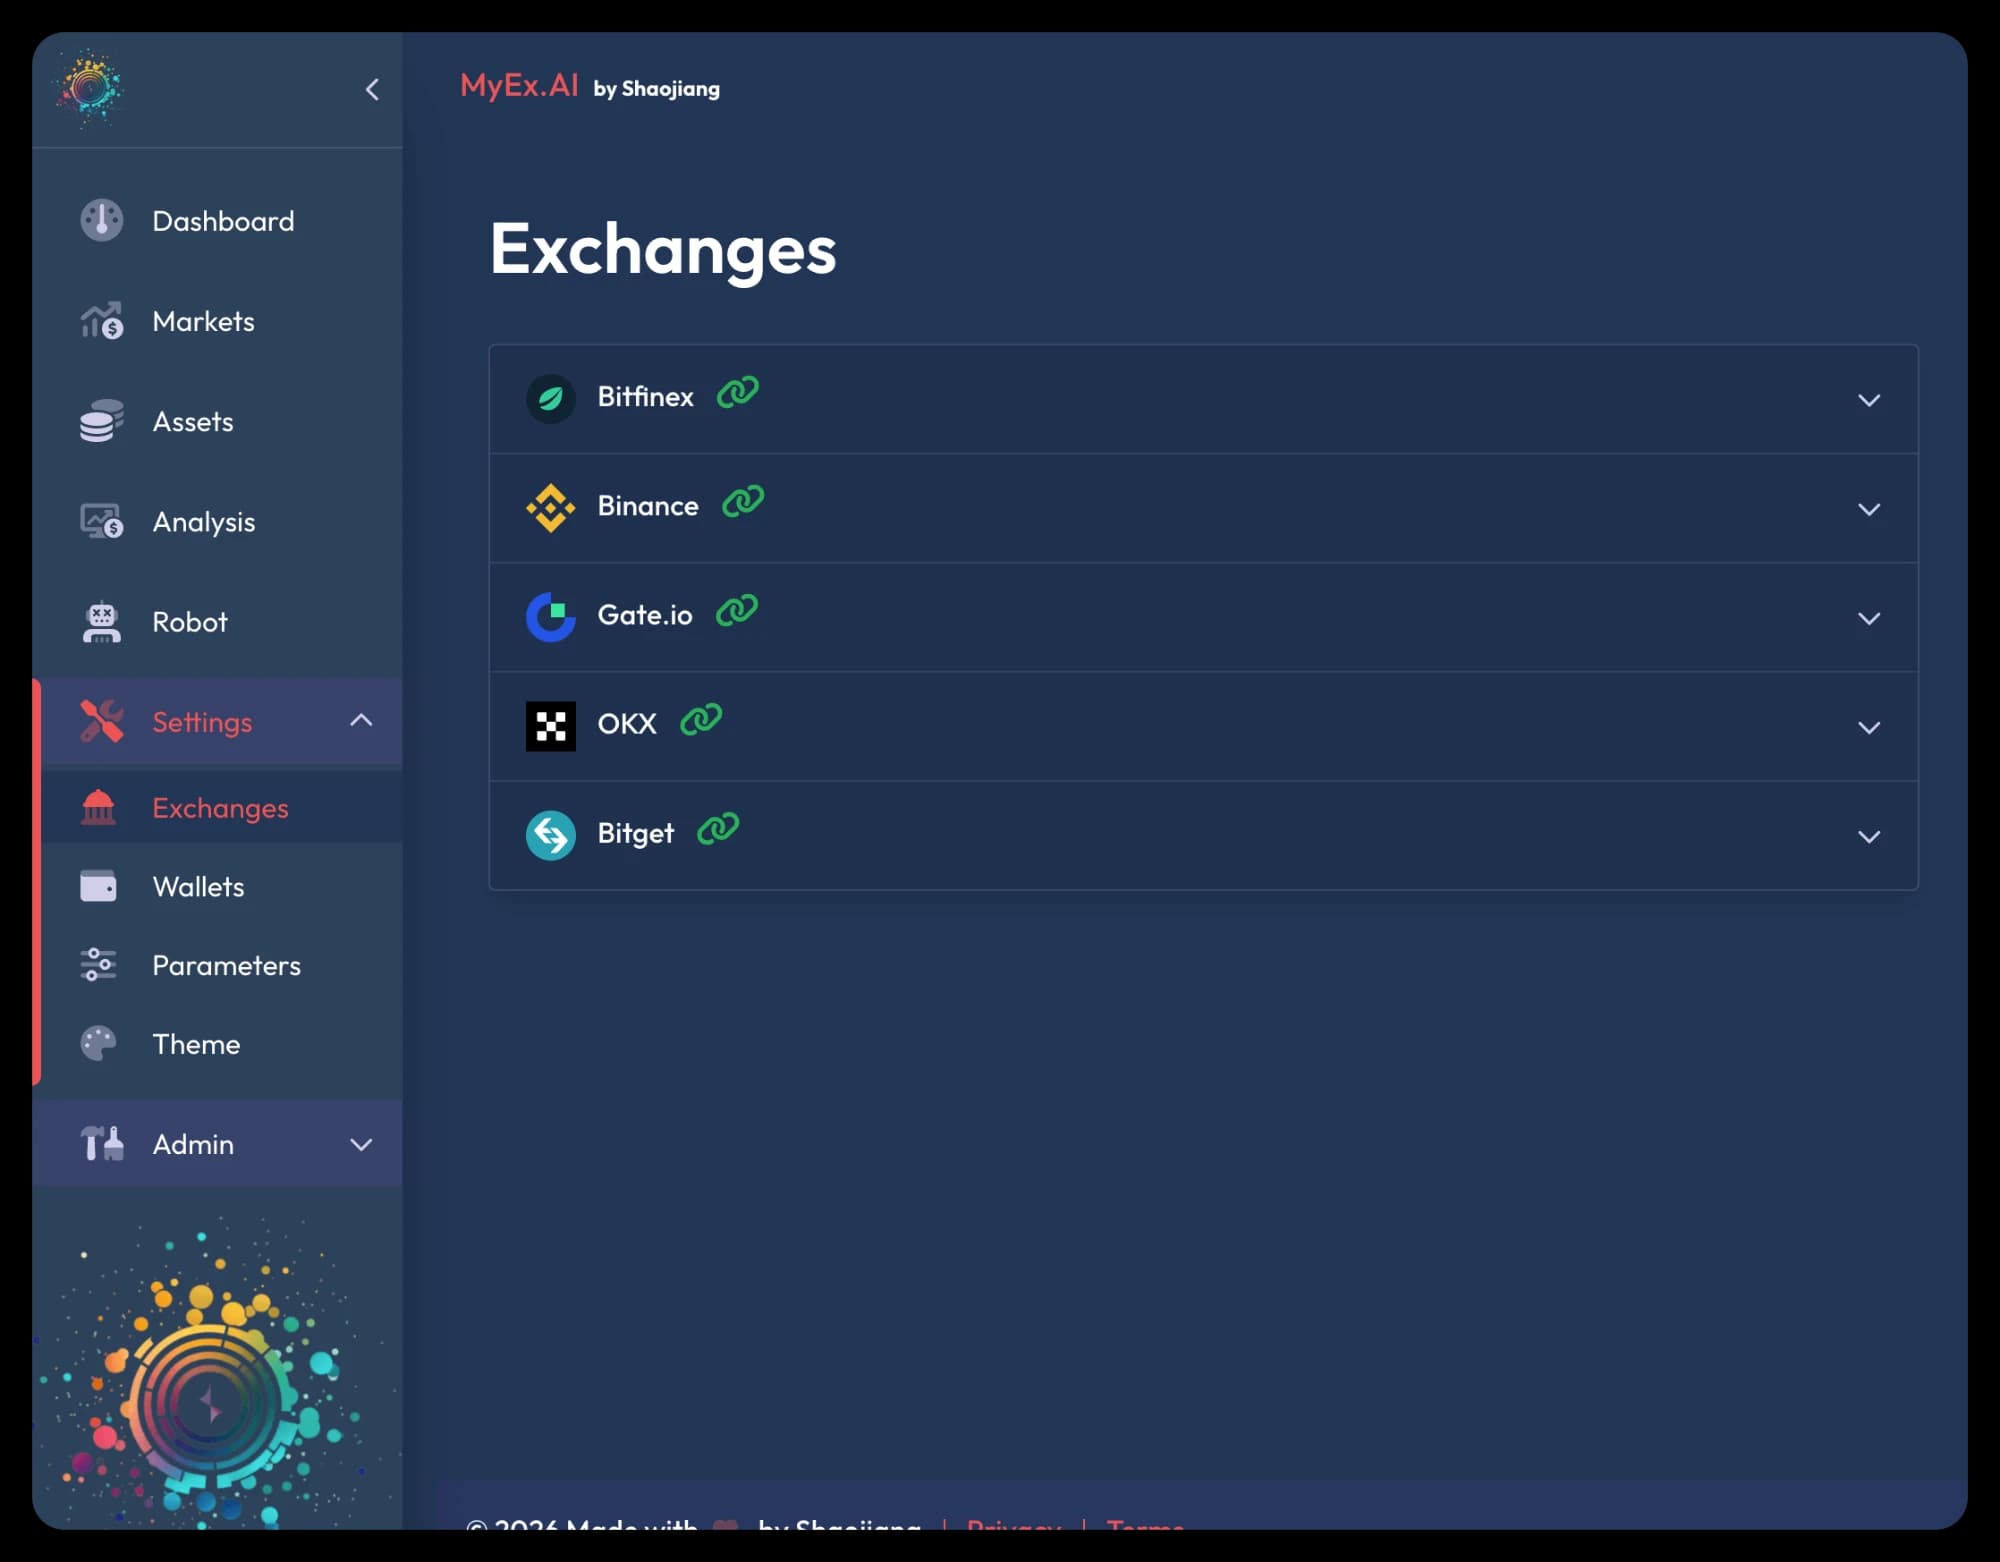Open the Dashboard menu item
Screen dimensions: 2000x1562
click(217, 221)
